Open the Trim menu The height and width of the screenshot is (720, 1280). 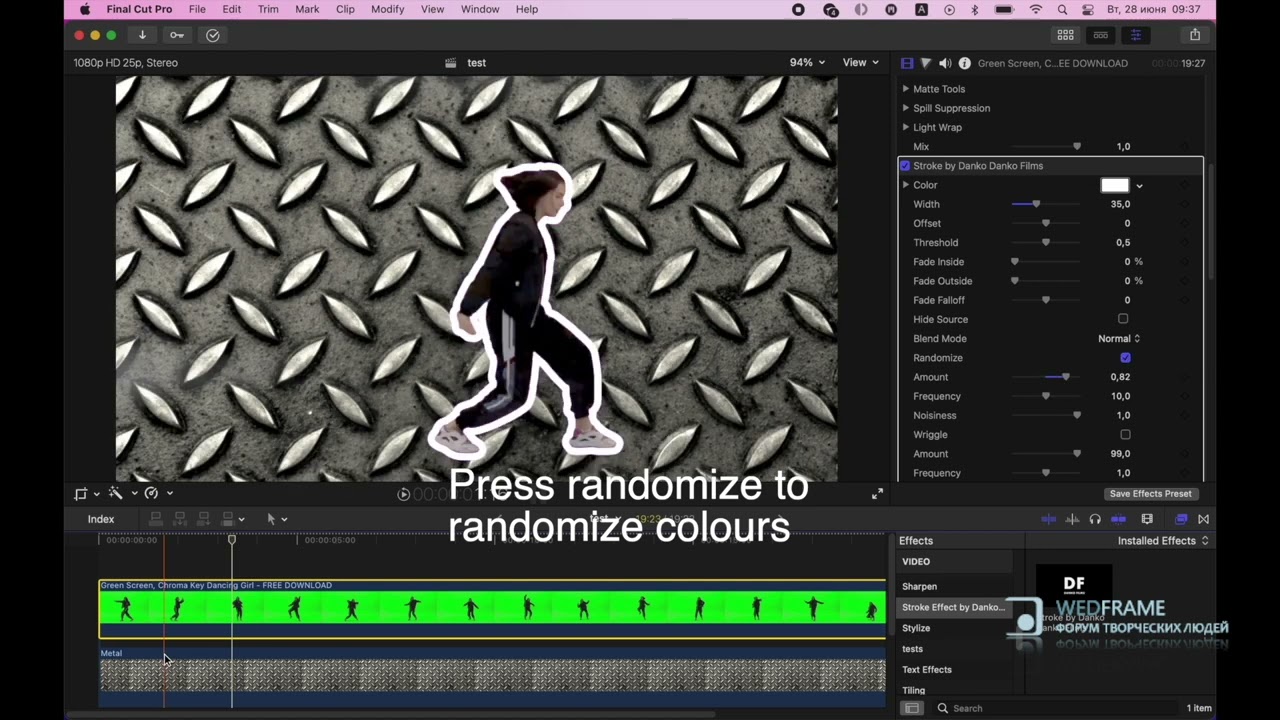[x=268, y=9]
